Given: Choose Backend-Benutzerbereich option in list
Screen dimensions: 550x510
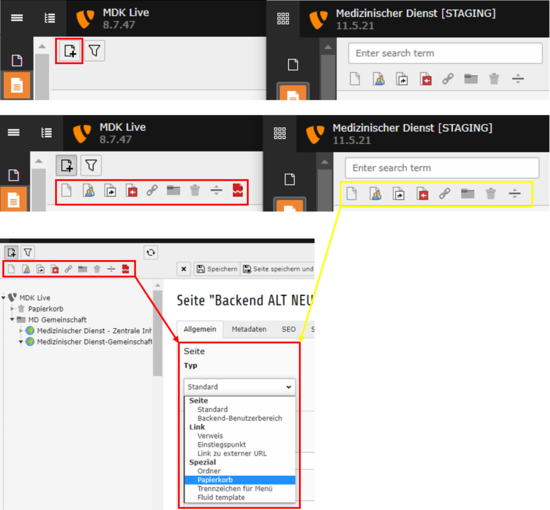Looking at the screenshot, I should click(240, 418).
